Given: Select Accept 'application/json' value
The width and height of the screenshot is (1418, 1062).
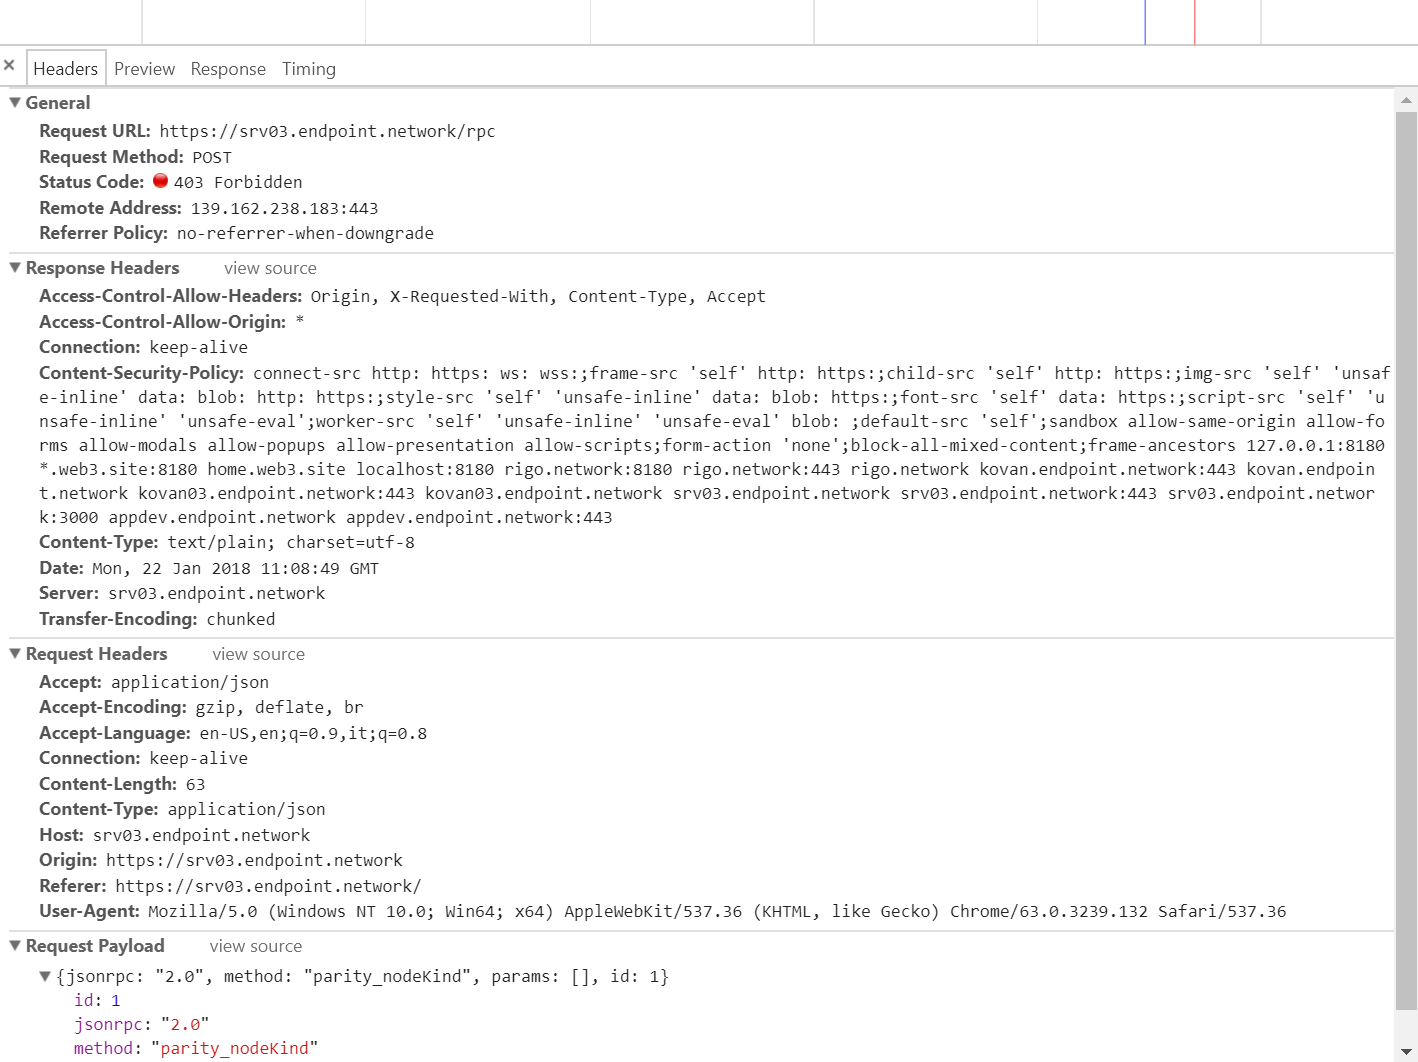Looking at the screenshot, I should click(190, 682).
